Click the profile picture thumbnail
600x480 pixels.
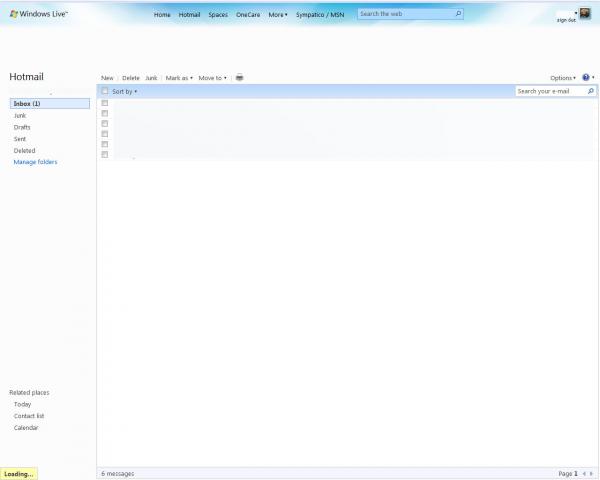(x=585, y=13)
